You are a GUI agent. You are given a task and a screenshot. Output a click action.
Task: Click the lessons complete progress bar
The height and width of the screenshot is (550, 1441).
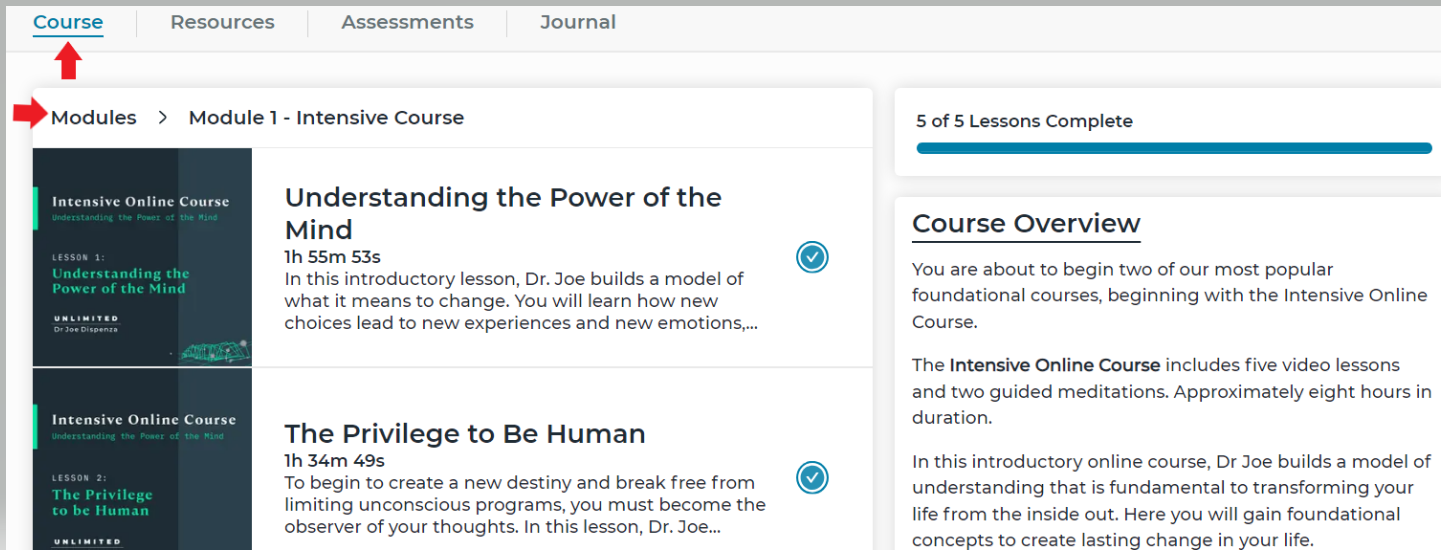tap(1174, 148)
